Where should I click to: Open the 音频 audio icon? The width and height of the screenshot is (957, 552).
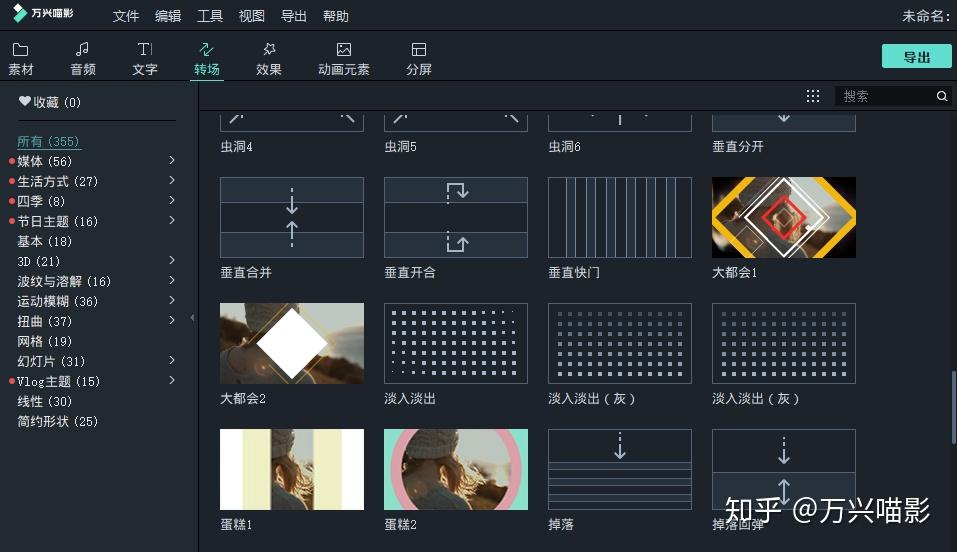point(82,49)
